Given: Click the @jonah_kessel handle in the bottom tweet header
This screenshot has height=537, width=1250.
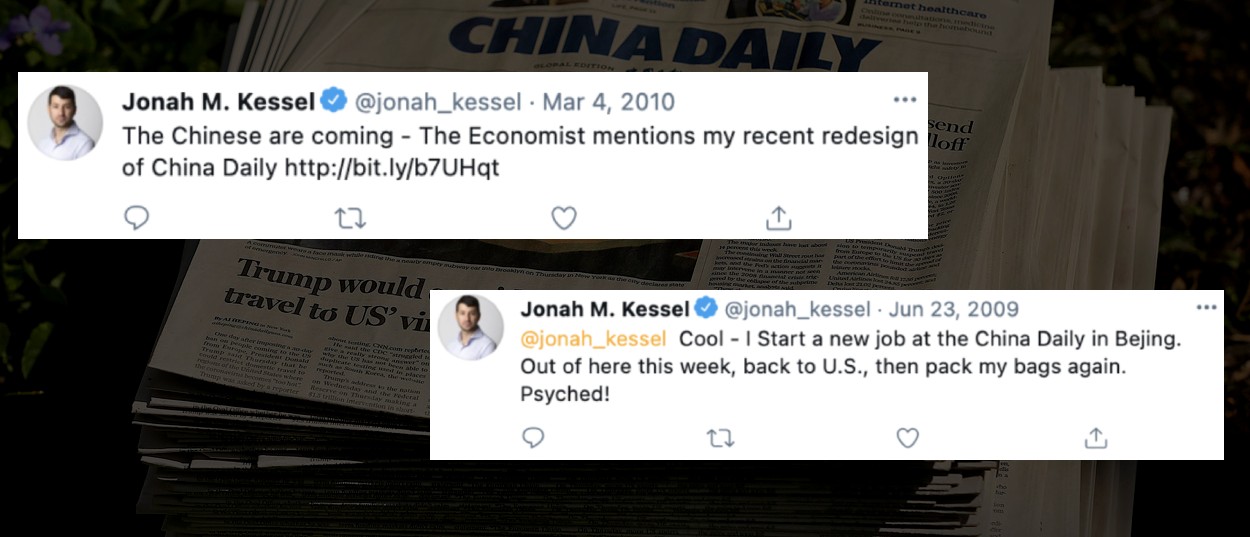Looking at the screenshot, I should pos(797,308).
